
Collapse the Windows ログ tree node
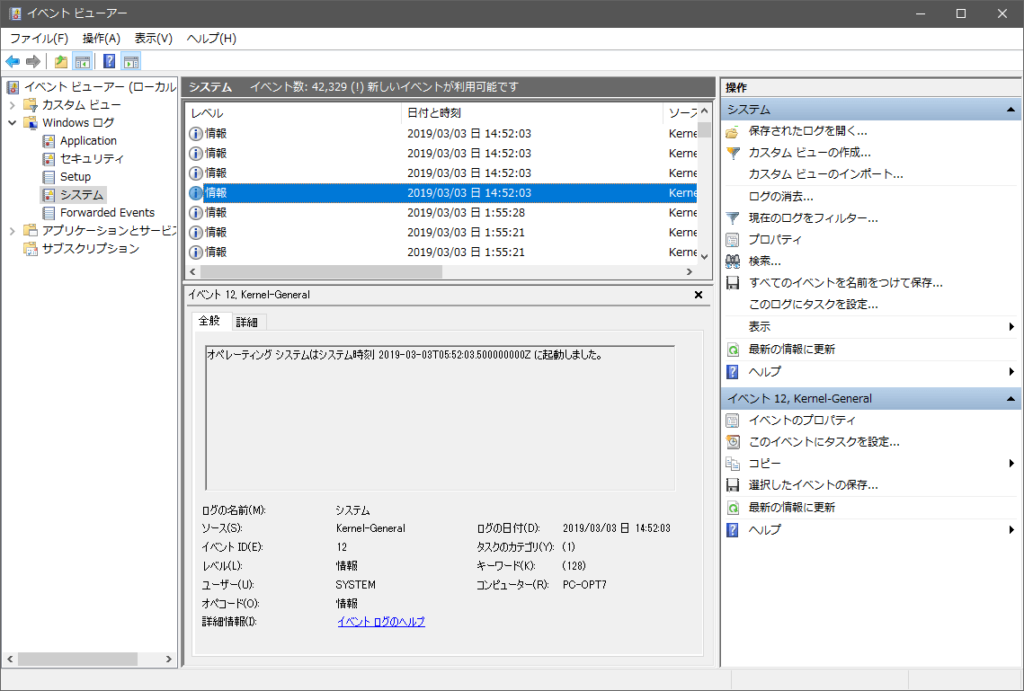point(12,123)
